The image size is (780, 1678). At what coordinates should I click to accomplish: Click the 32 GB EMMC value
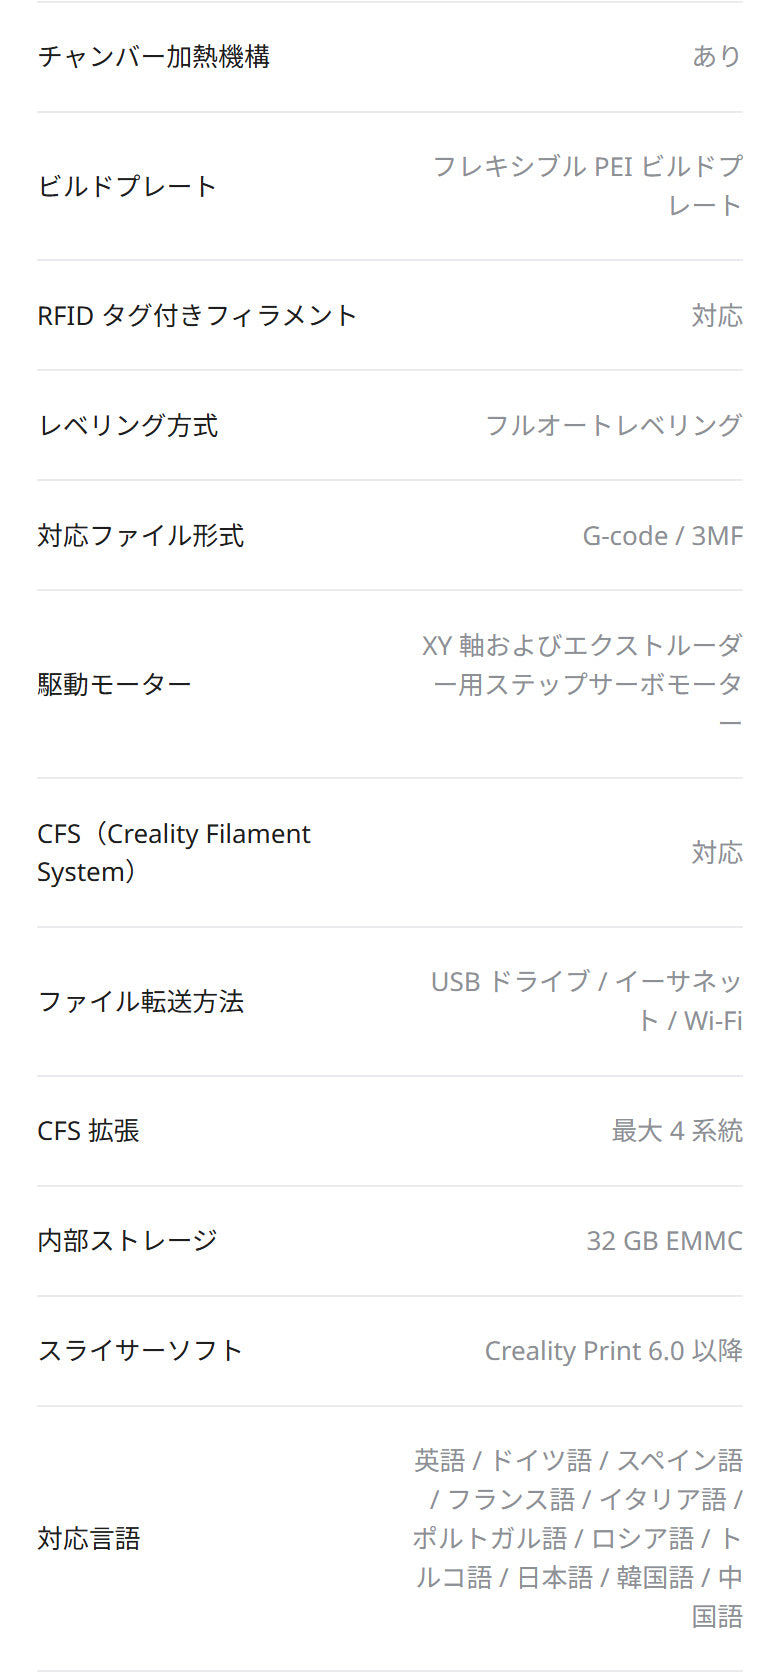click(664, 1241)
